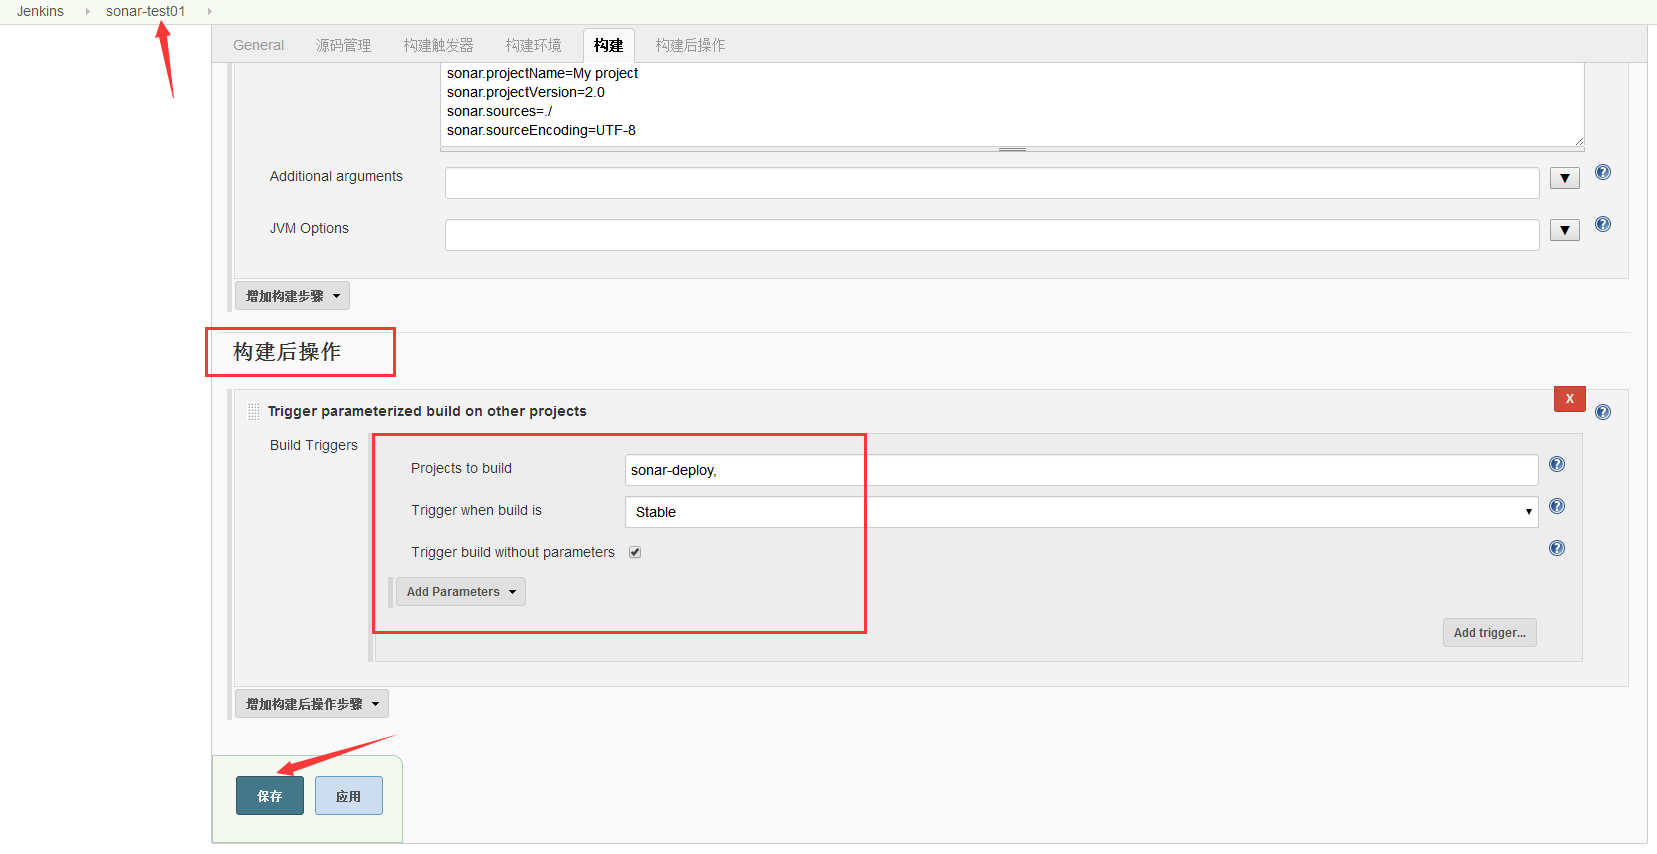Open help for Additional arguments field

click(x=1602, y=172)
